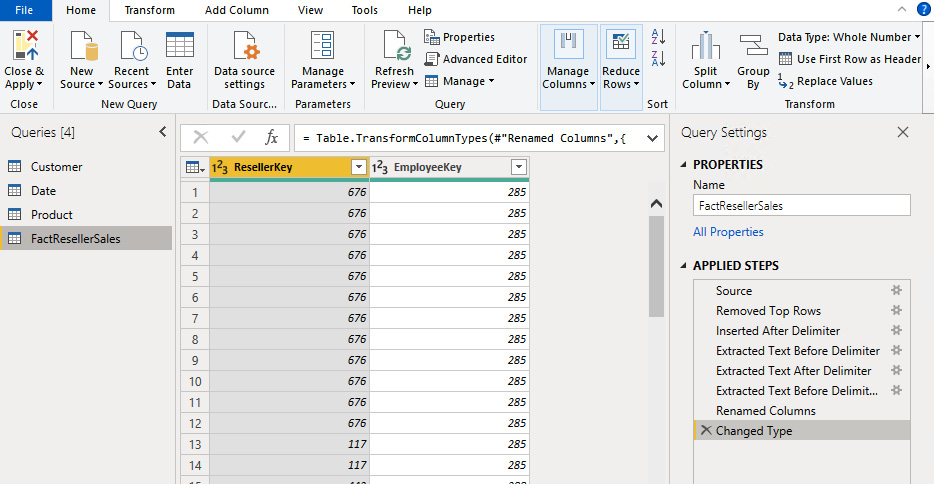Switch to the Transform tab
Screen dimensions: 934x484
(150, 10)
